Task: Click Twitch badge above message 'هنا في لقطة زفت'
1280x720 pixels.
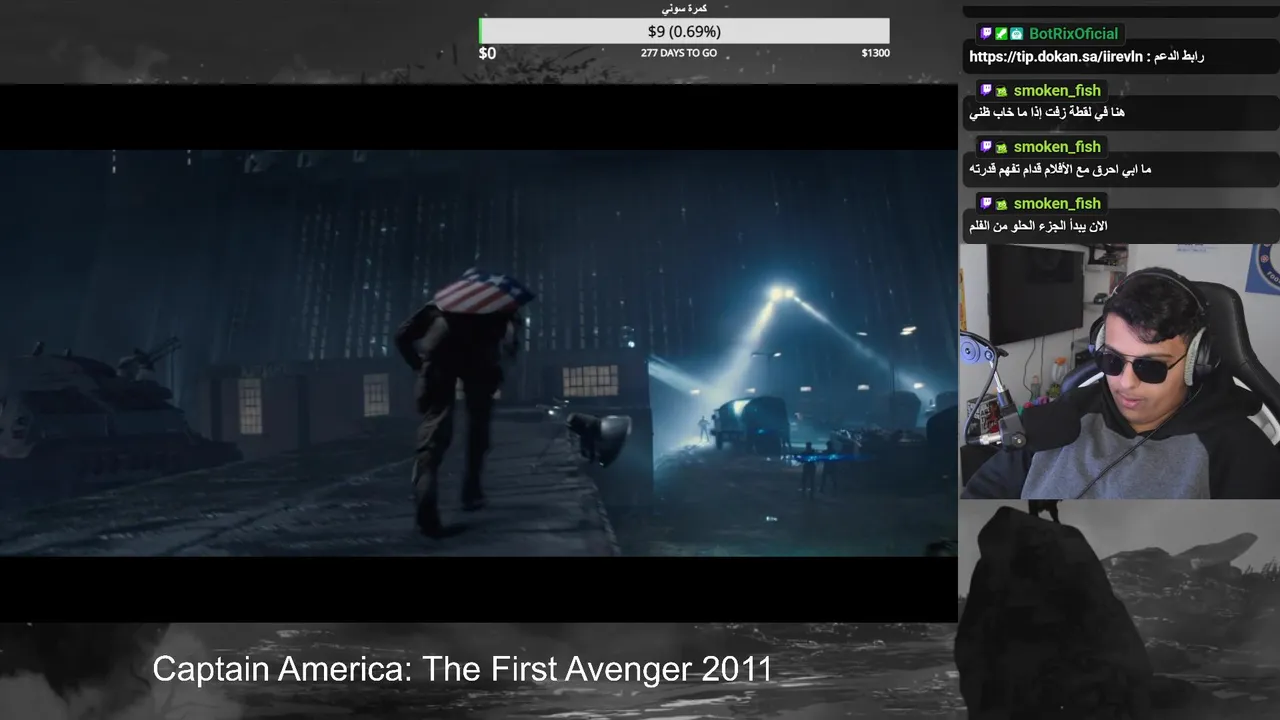Action: tap(986, 91)
